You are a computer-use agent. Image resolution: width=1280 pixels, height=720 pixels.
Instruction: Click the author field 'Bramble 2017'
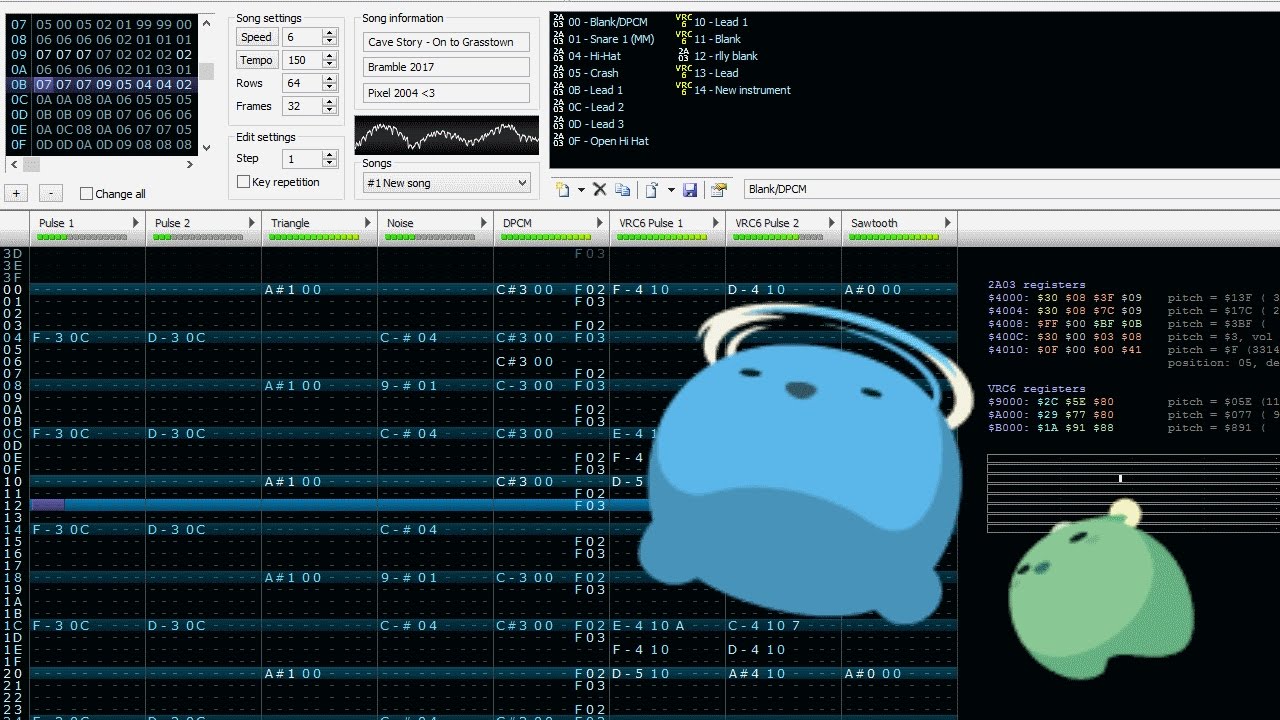(446, 67)
